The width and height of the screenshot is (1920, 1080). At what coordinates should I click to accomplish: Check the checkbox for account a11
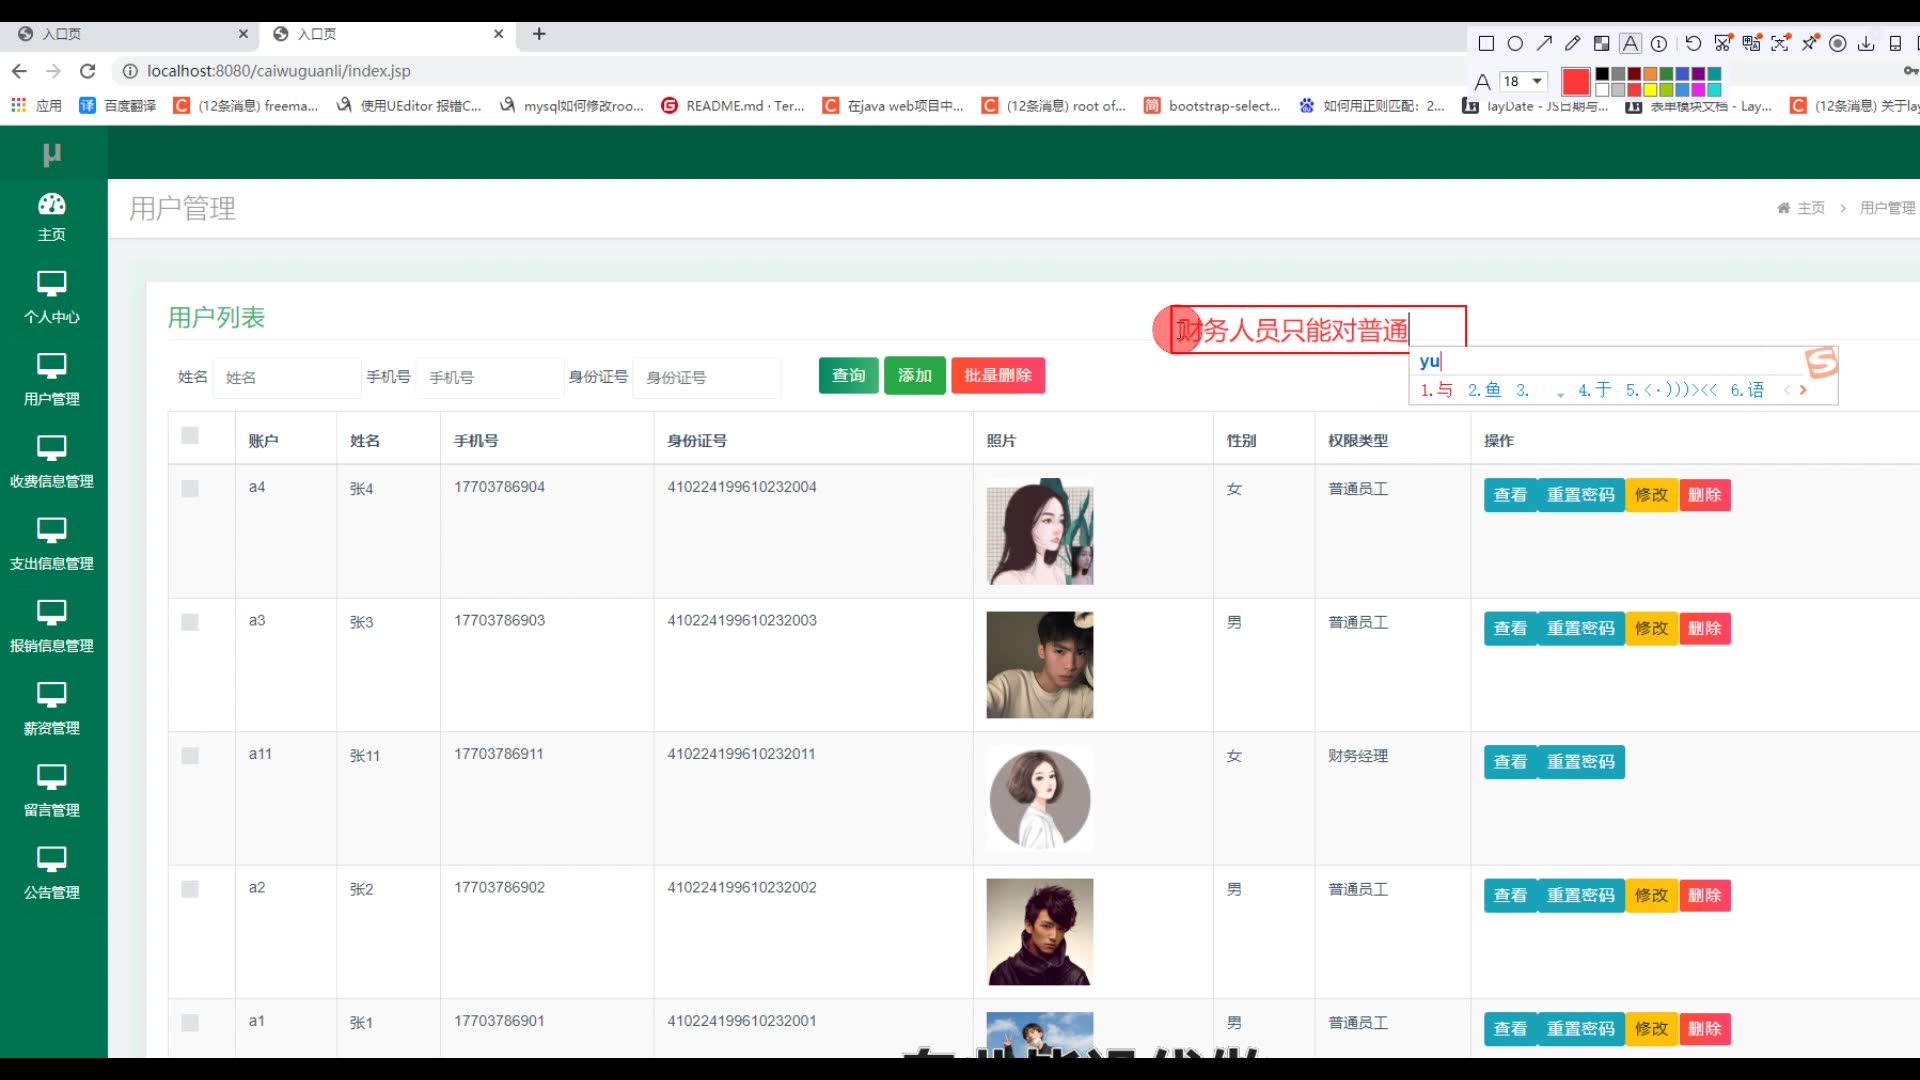tap(190, 756)
